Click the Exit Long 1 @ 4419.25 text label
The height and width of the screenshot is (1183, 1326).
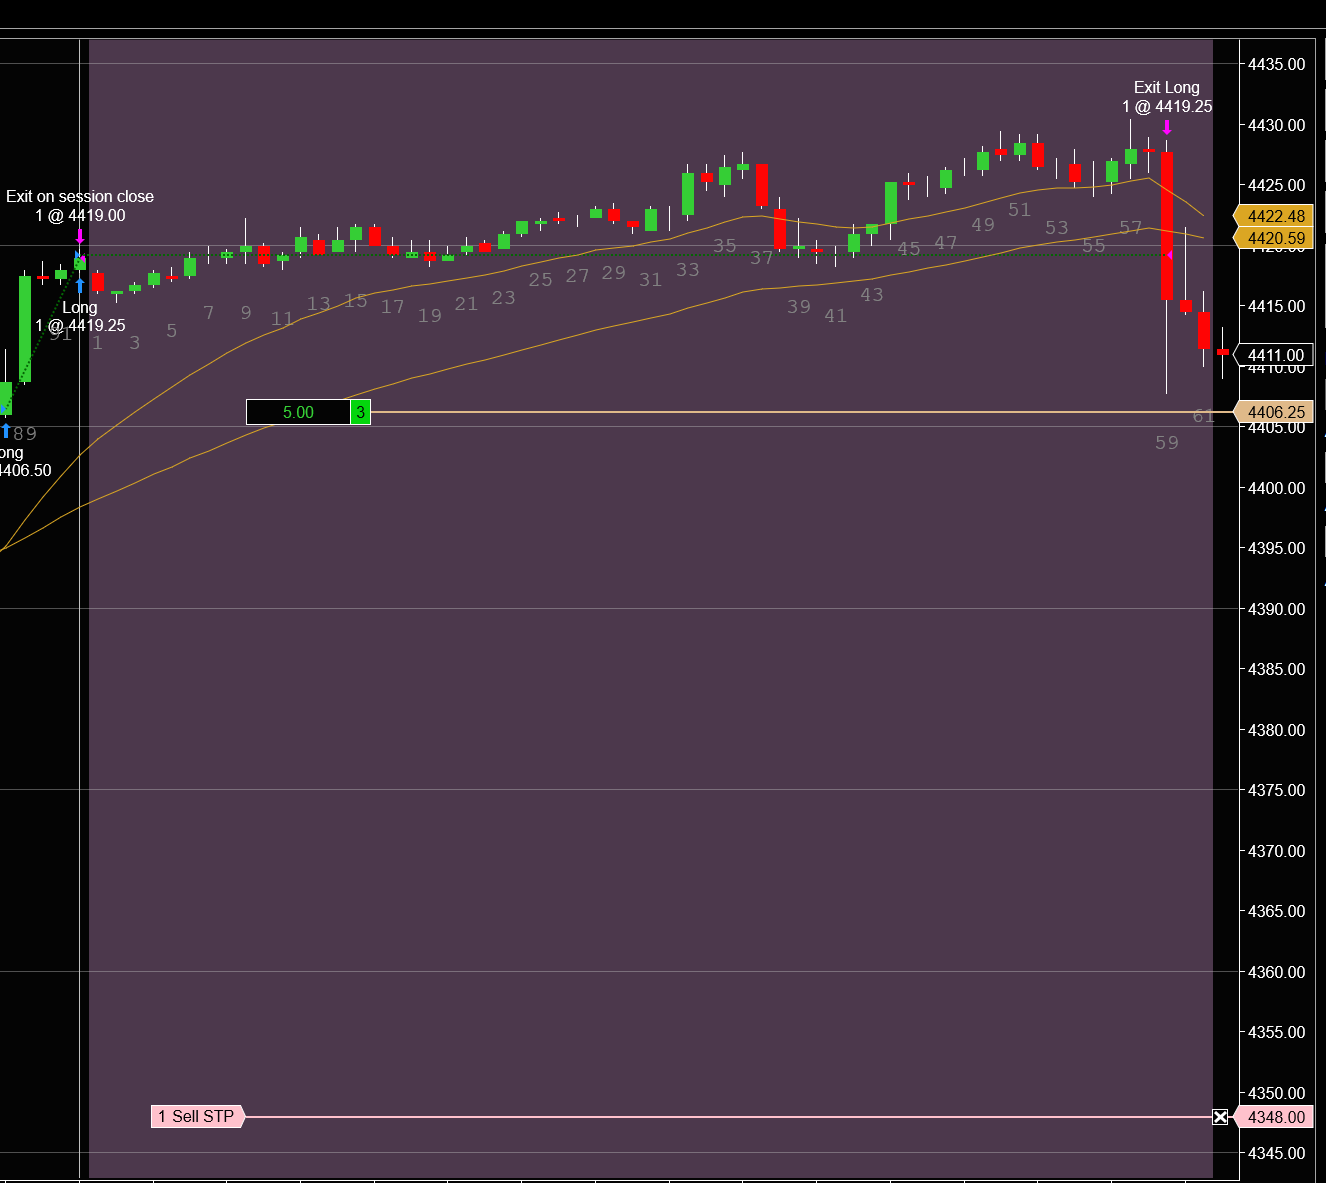(x=1167, y=97)
